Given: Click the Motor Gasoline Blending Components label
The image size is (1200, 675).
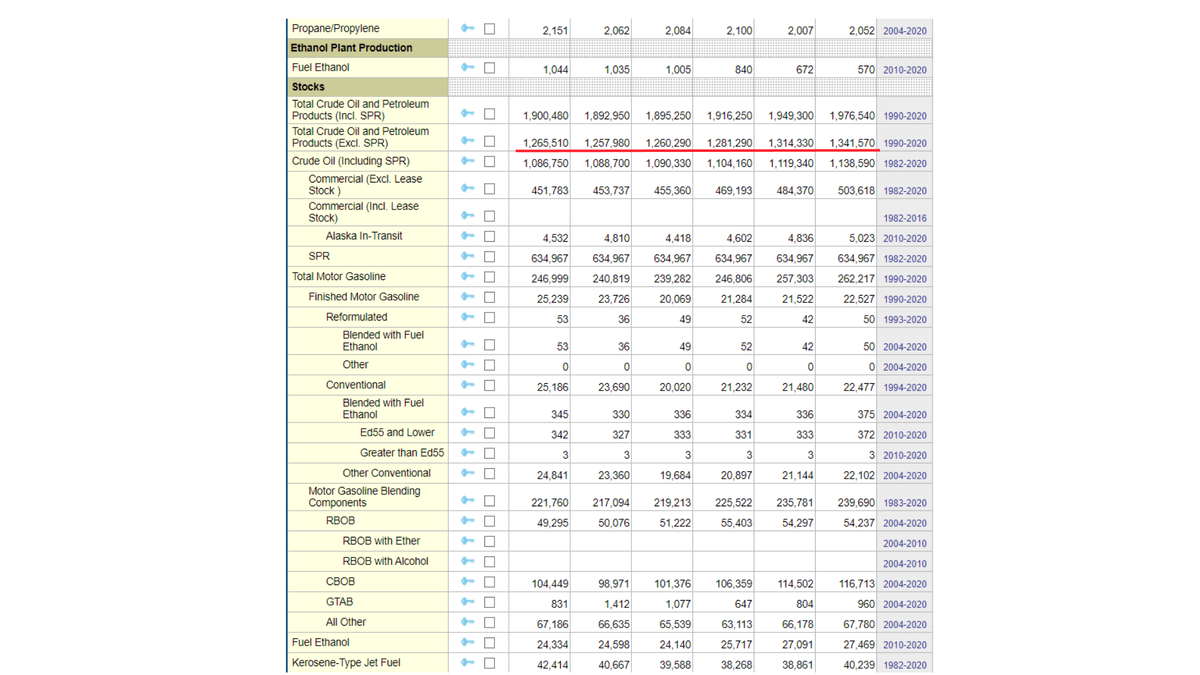Looking at the screenshot, I should click(364, 497).
